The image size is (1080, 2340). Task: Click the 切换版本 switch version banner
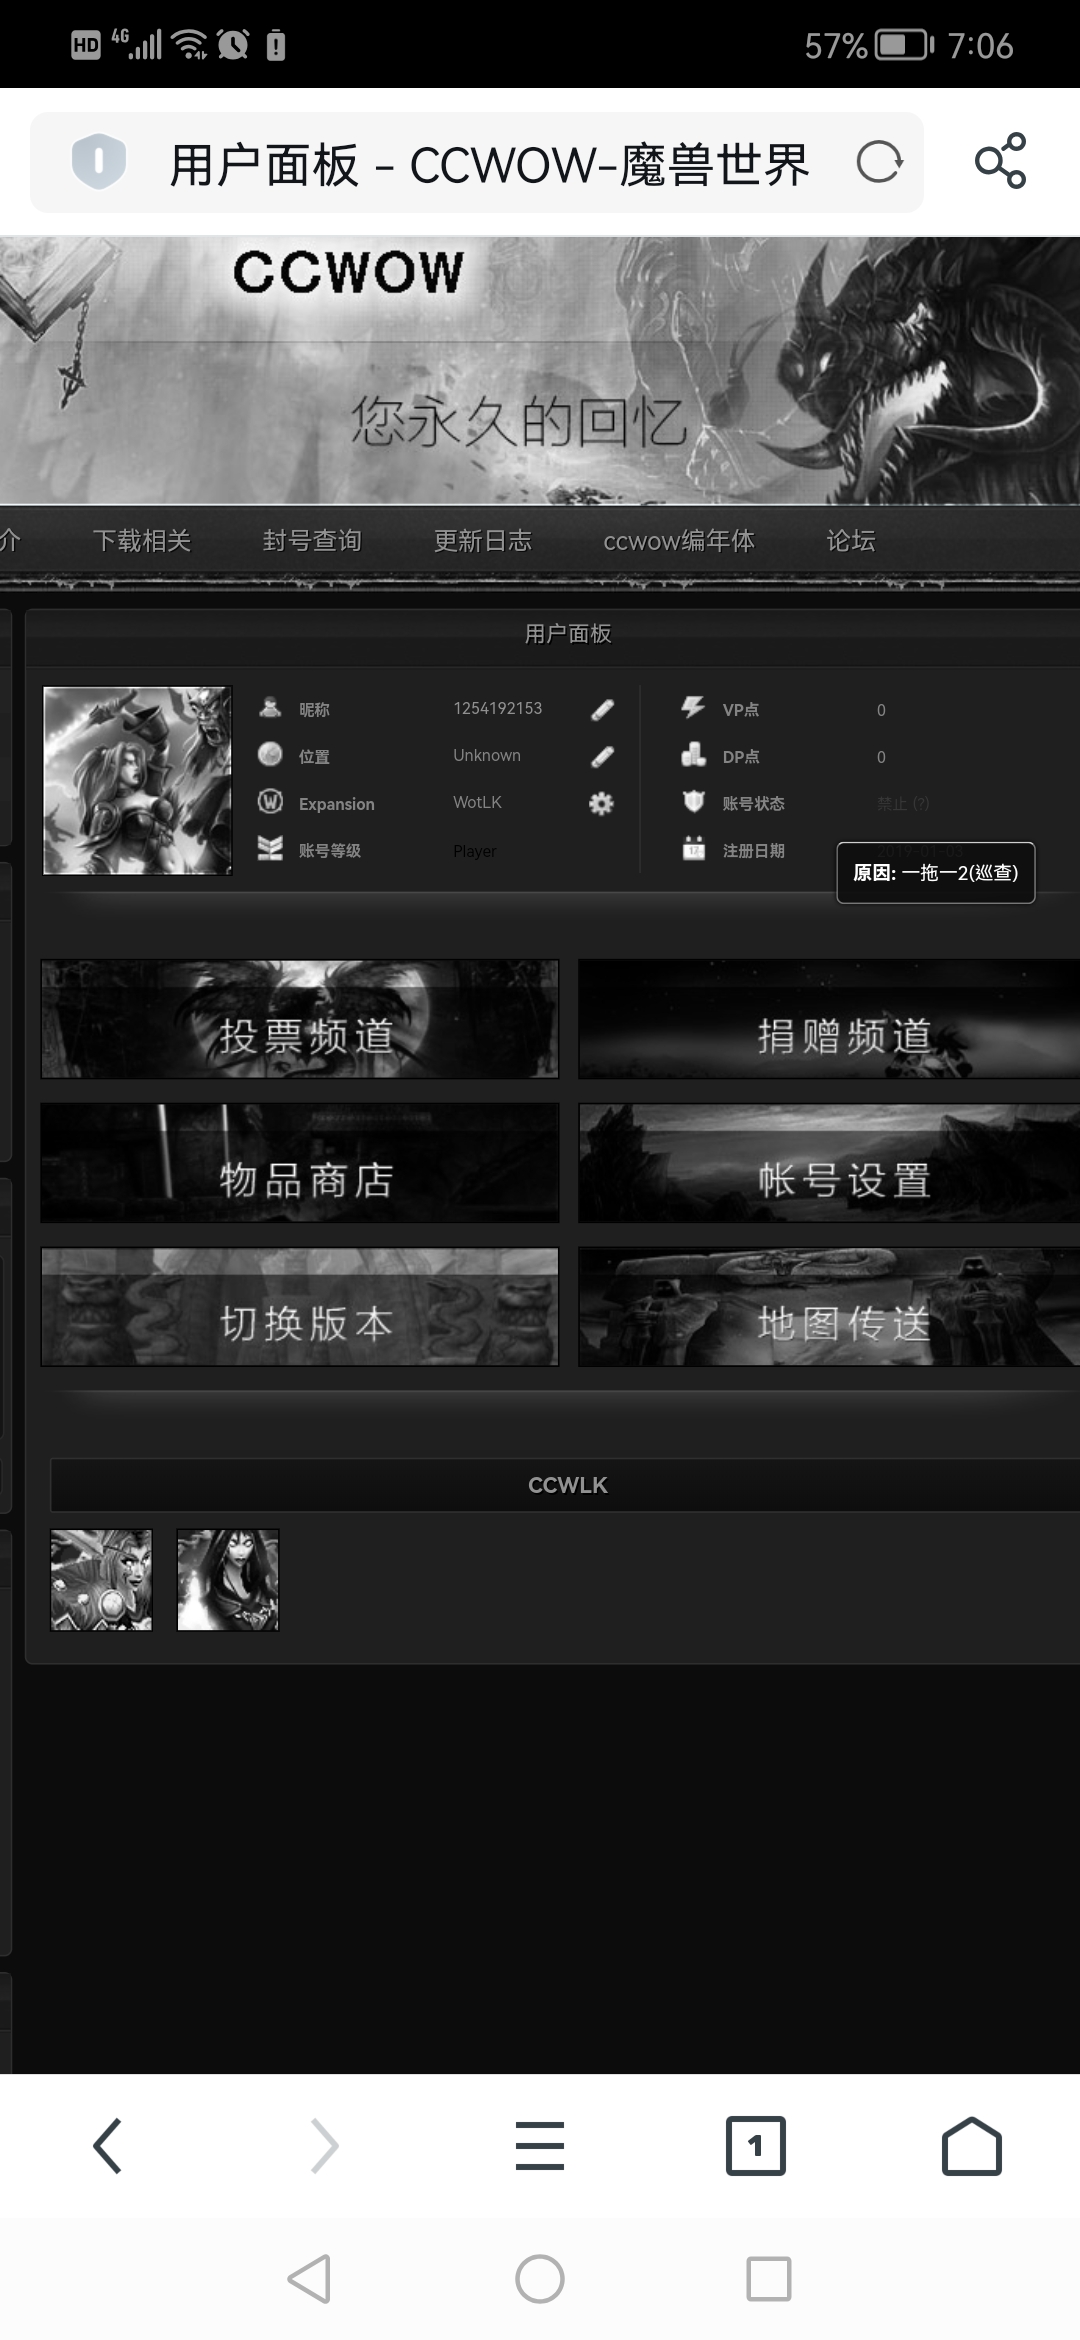click(x=300, y=1307)
